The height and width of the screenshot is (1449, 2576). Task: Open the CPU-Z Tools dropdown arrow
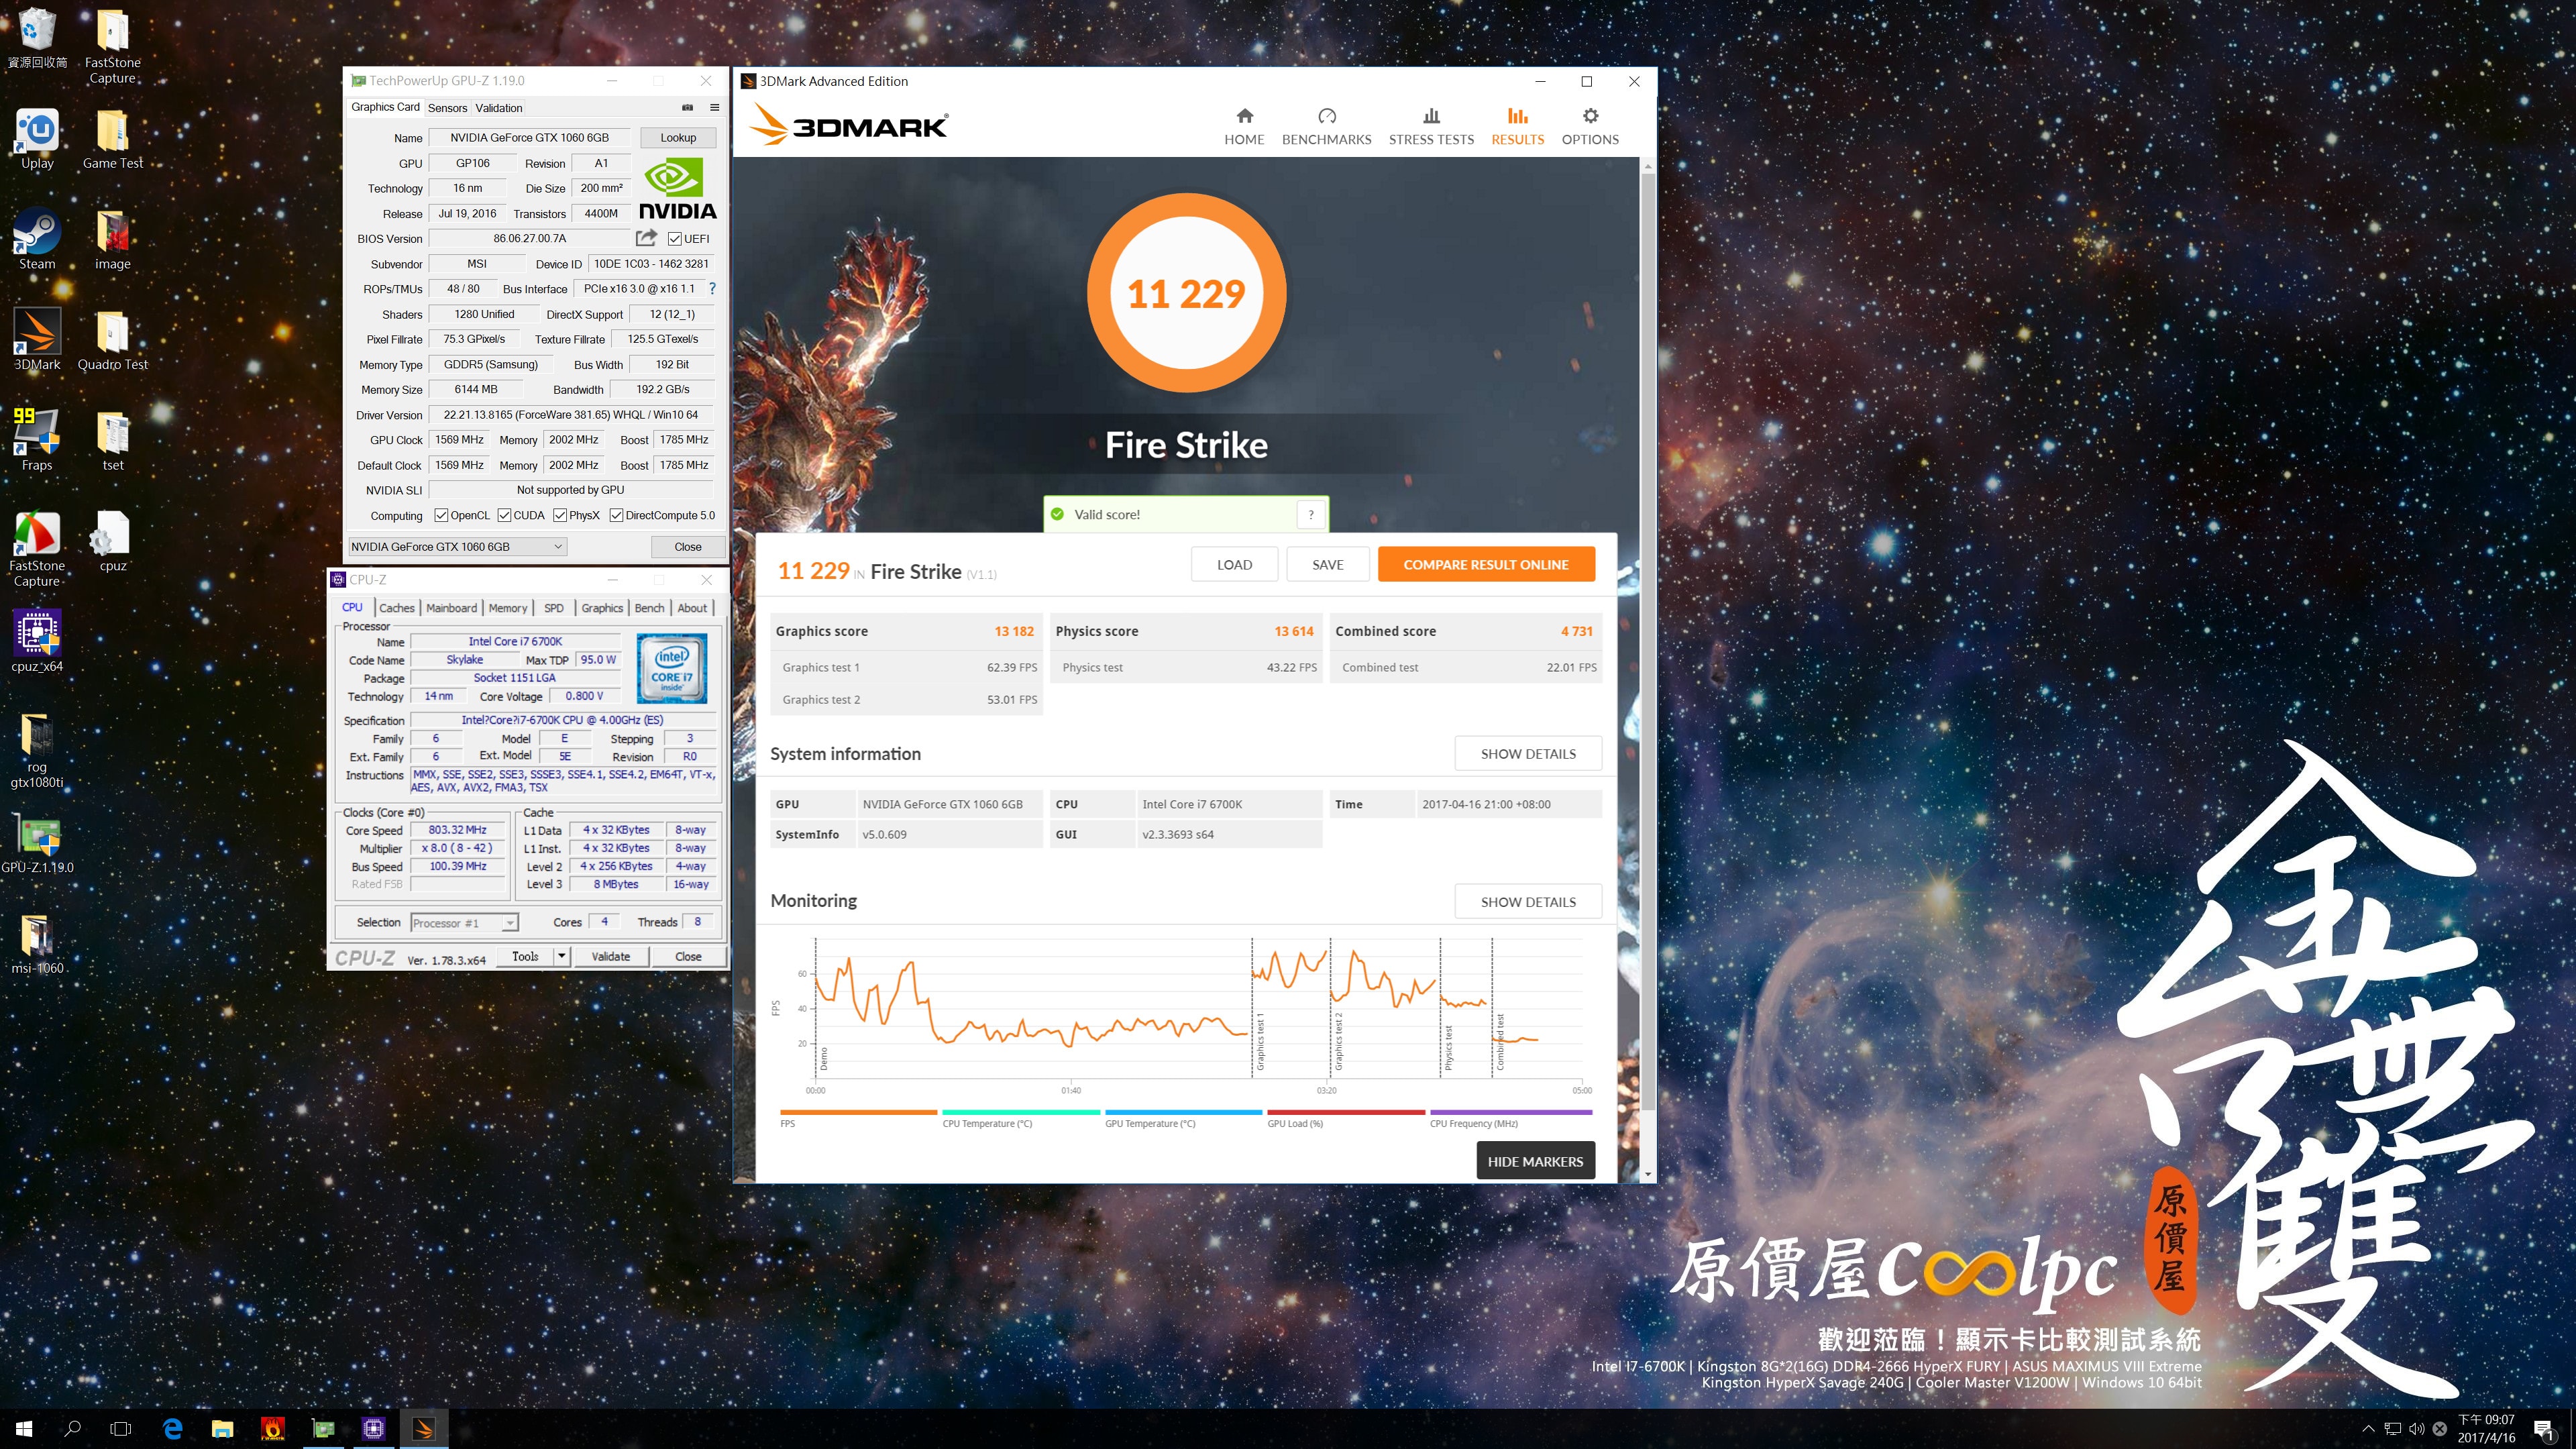(561, 956)
